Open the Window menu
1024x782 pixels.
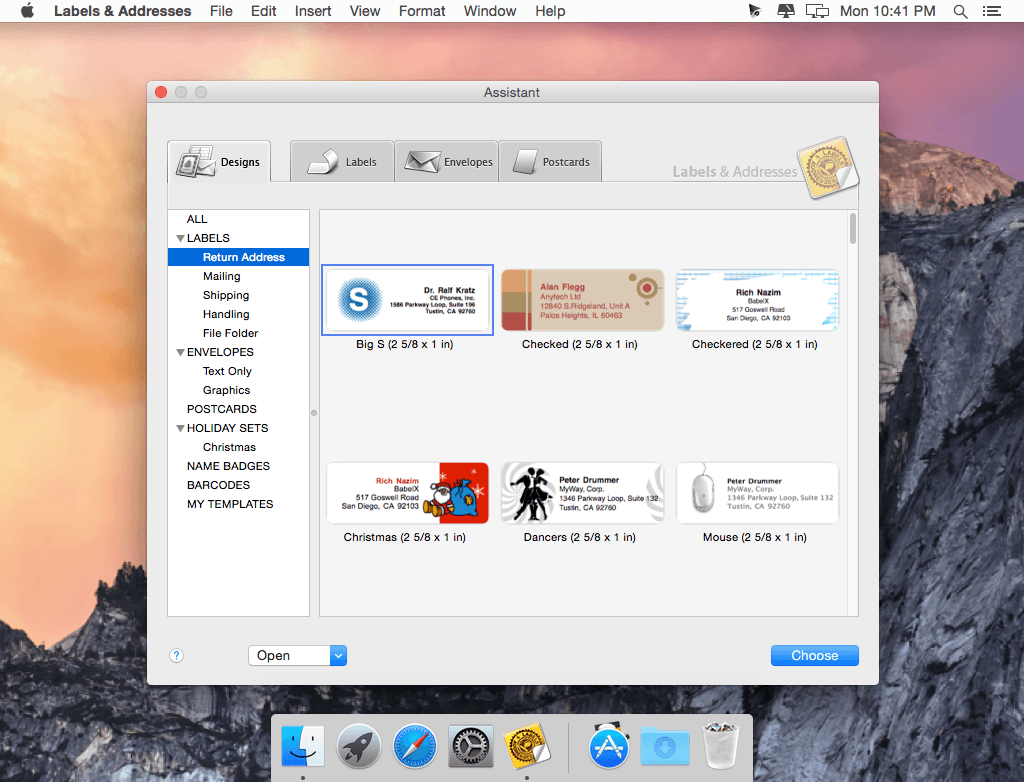coord(490,11)
